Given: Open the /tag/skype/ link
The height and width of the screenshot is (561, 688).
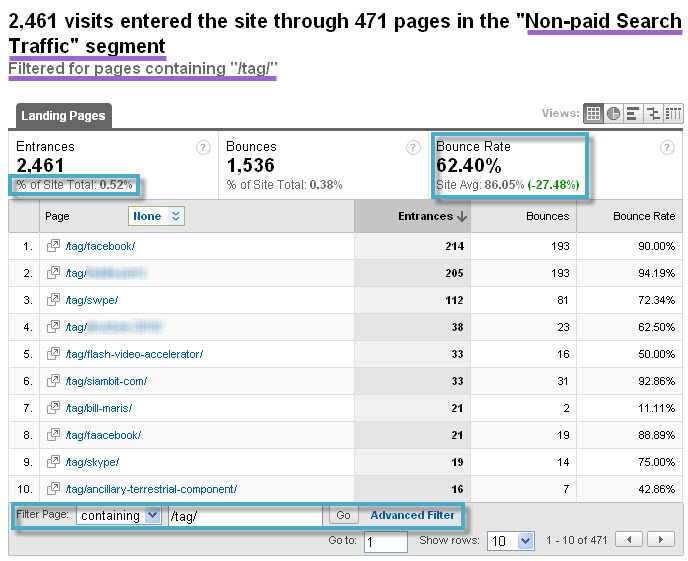Looking at the screenshot, I should [92, 462].
